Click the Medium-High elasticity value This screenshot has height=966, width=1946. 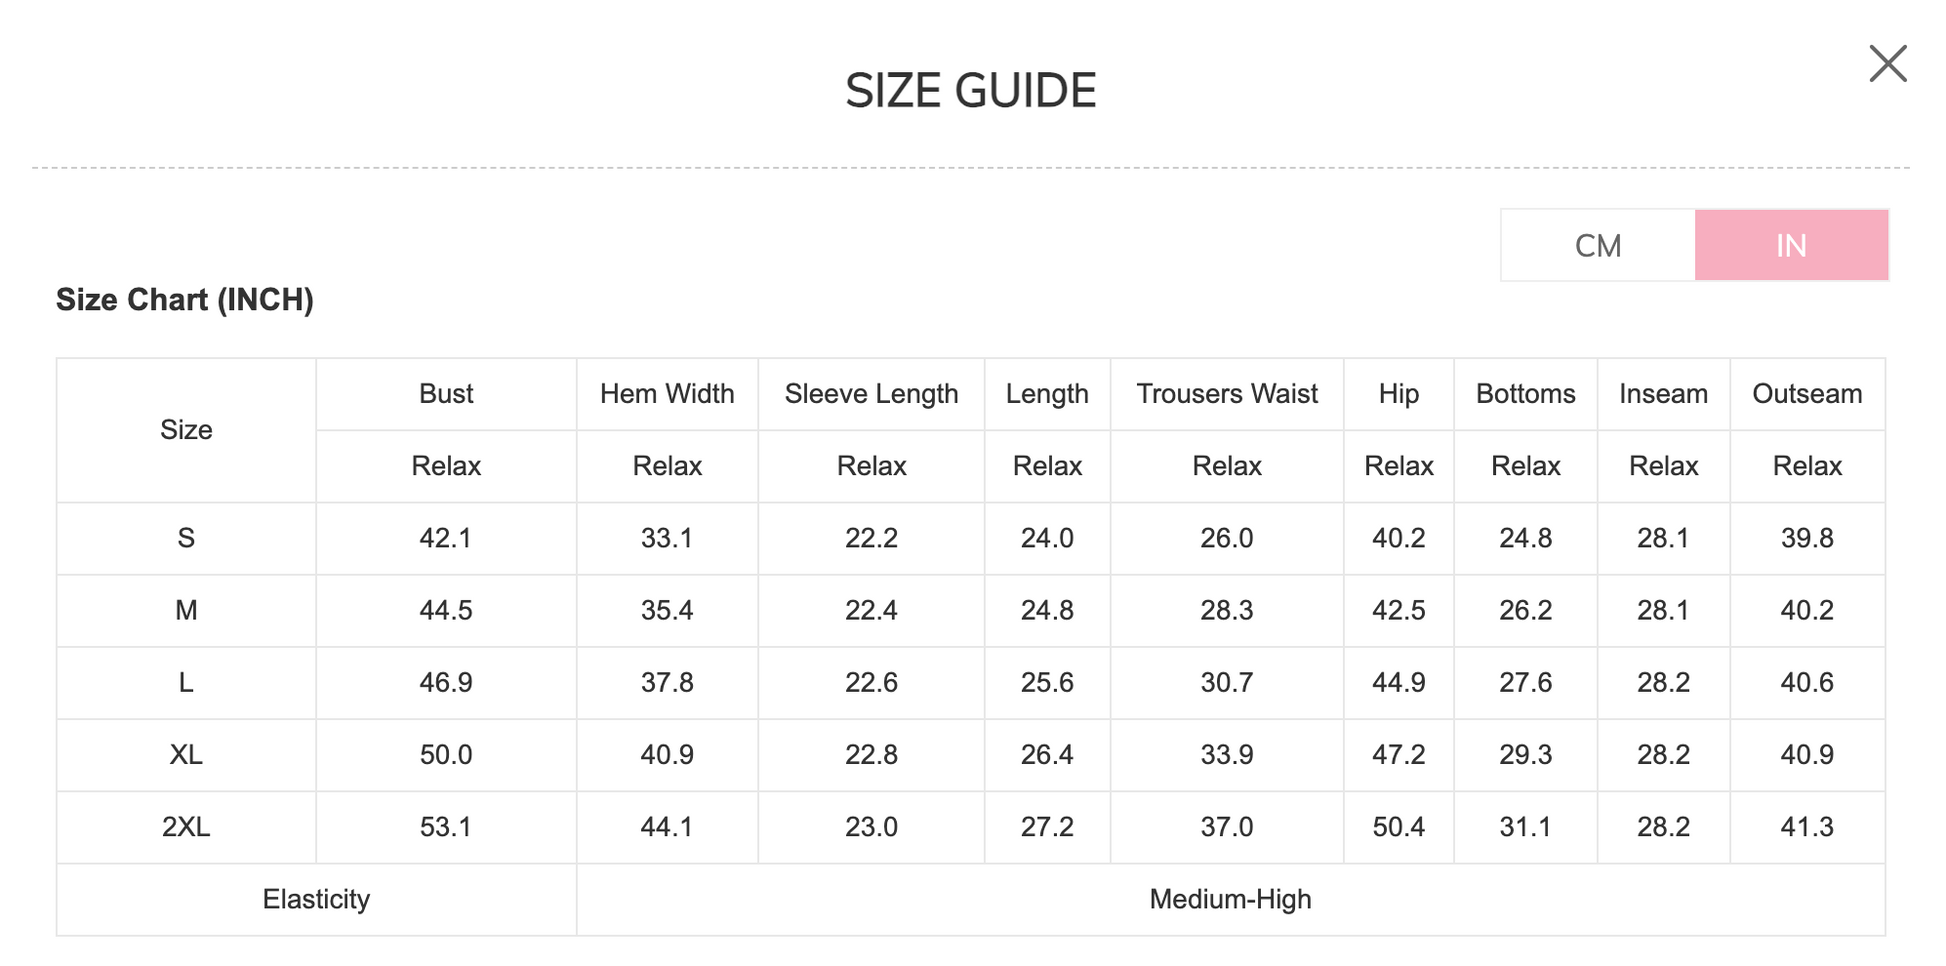tap(1230, 899)
